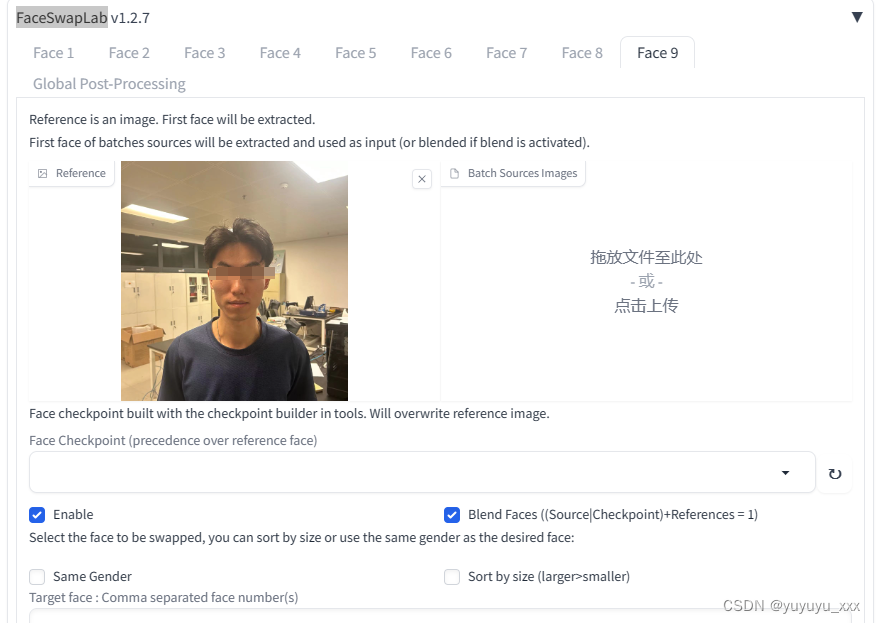Click the reference photo thumbnail
The width and height of the screenshot is (876, 623).
point(234,281)
